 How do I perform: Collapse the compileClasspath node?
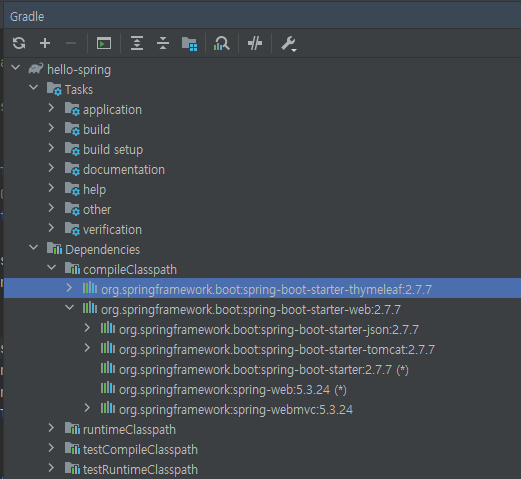51,268
